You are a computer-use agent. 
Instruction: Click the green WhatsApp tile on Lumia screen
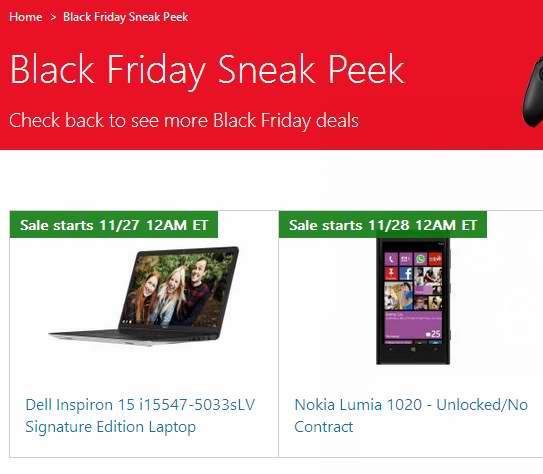420,259
